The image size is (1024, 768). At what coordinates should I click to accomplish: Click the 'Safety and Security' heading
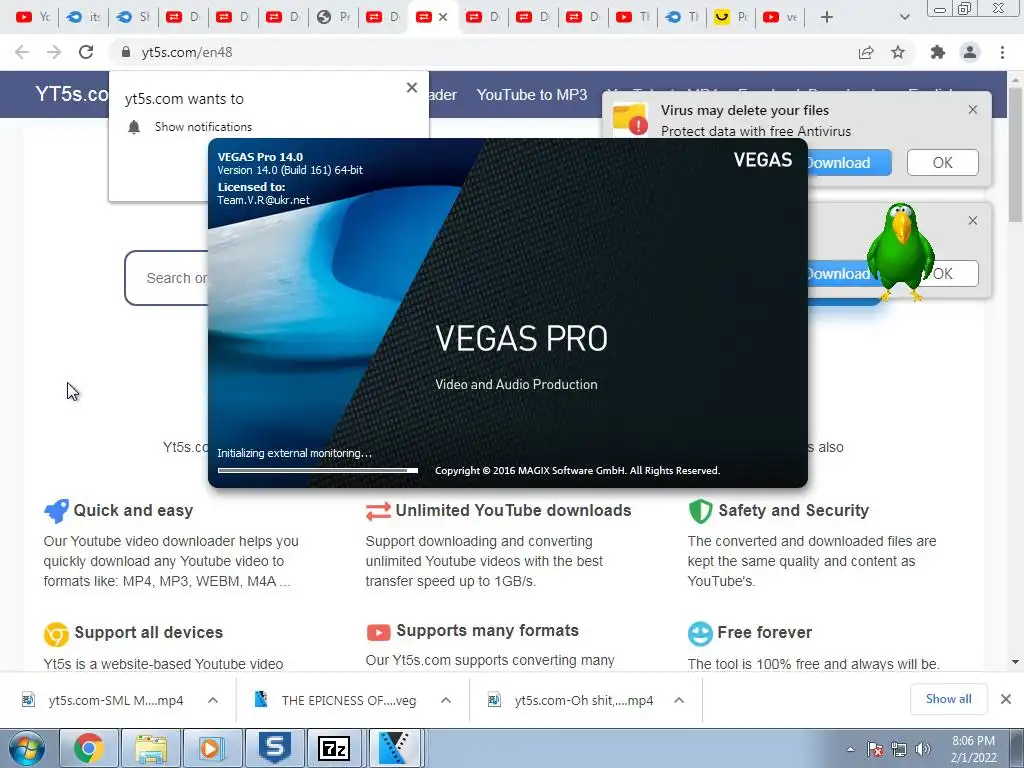pos(793,511)
